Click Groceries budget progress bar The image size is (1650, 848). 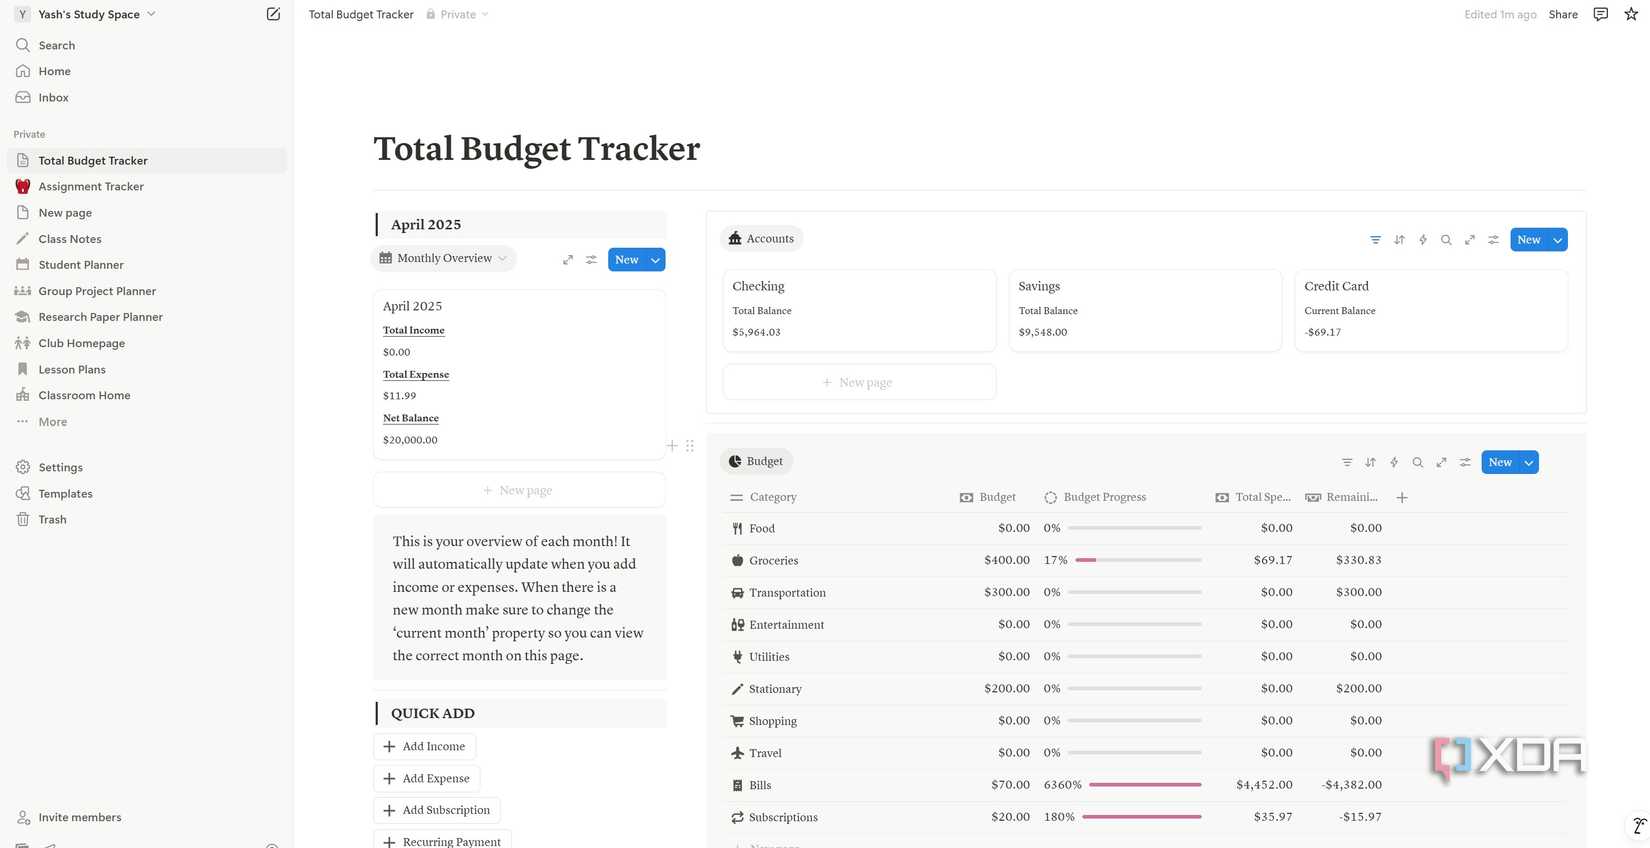(1138, 560)
